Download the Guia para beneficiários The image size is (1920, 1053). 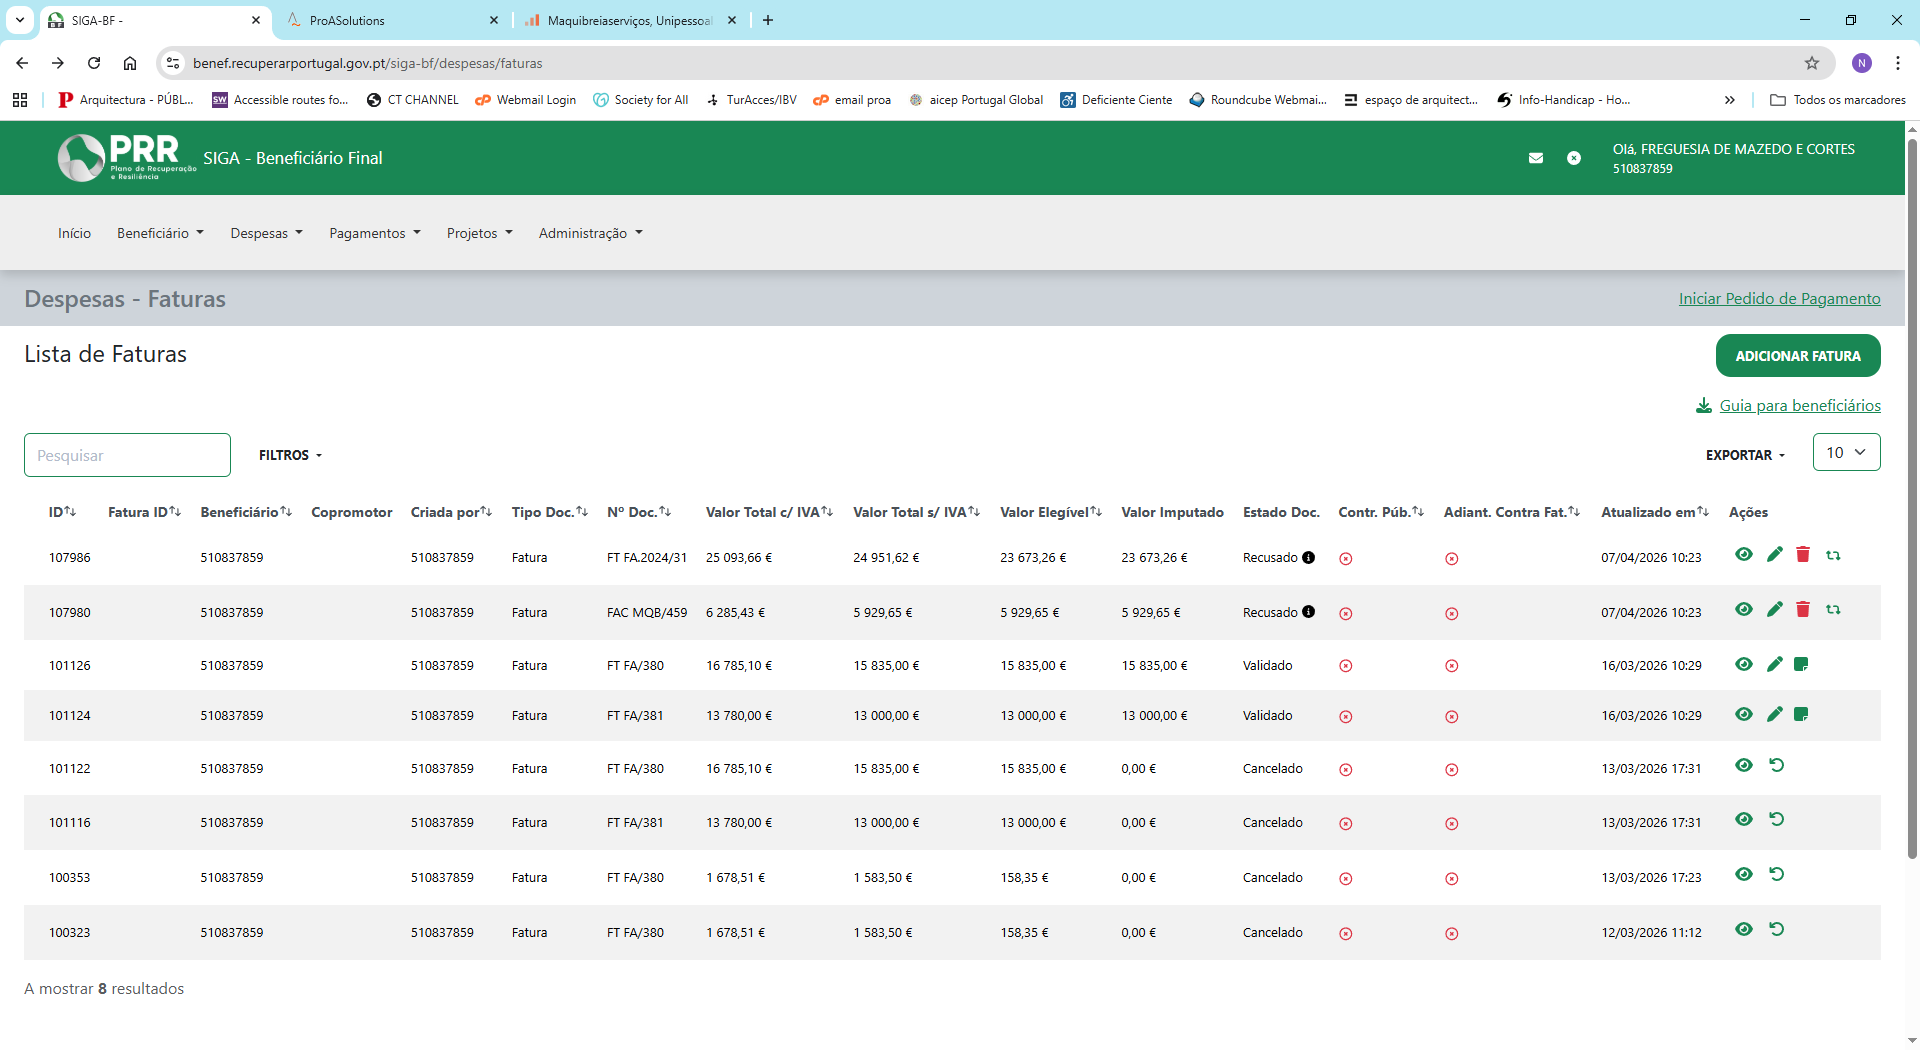coord(1788,406)
